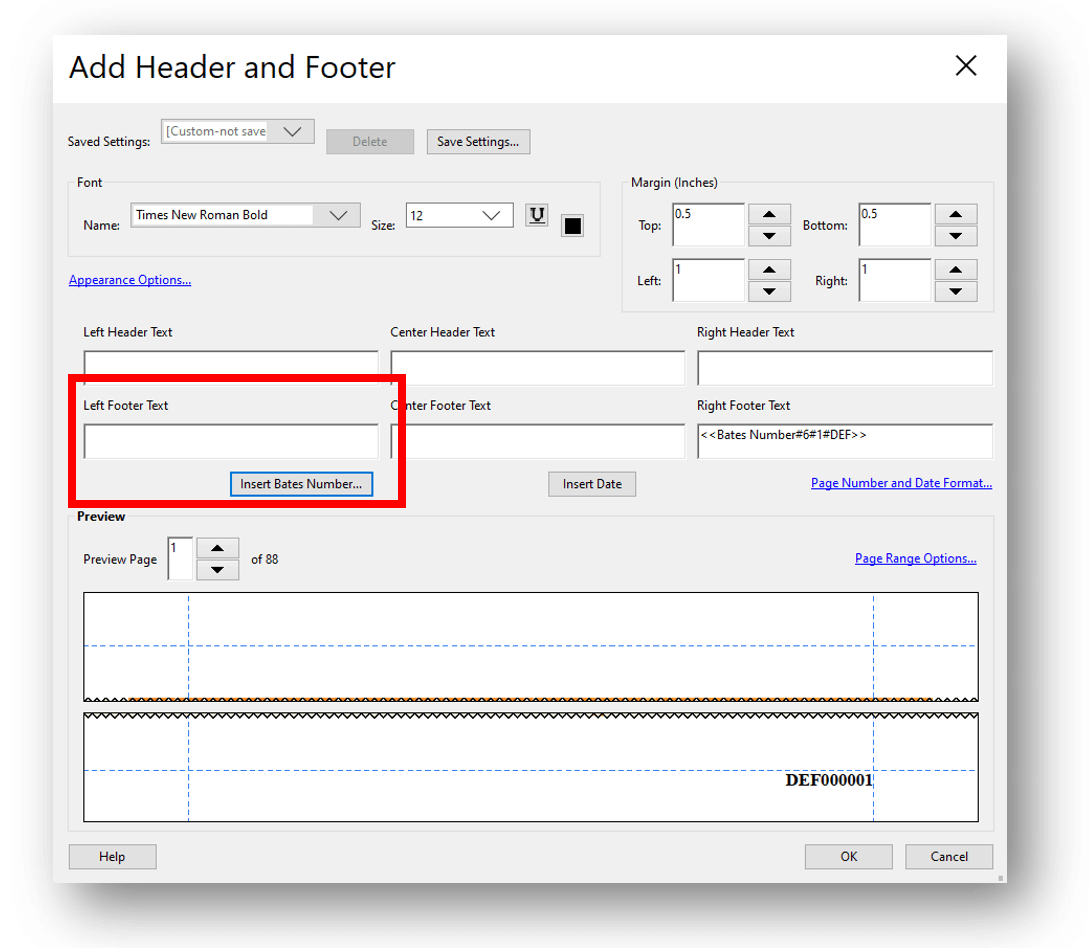Click into the Left Footer Text field
The image size is (1090, 948).
pyautogui.click(x=231, y=441)
